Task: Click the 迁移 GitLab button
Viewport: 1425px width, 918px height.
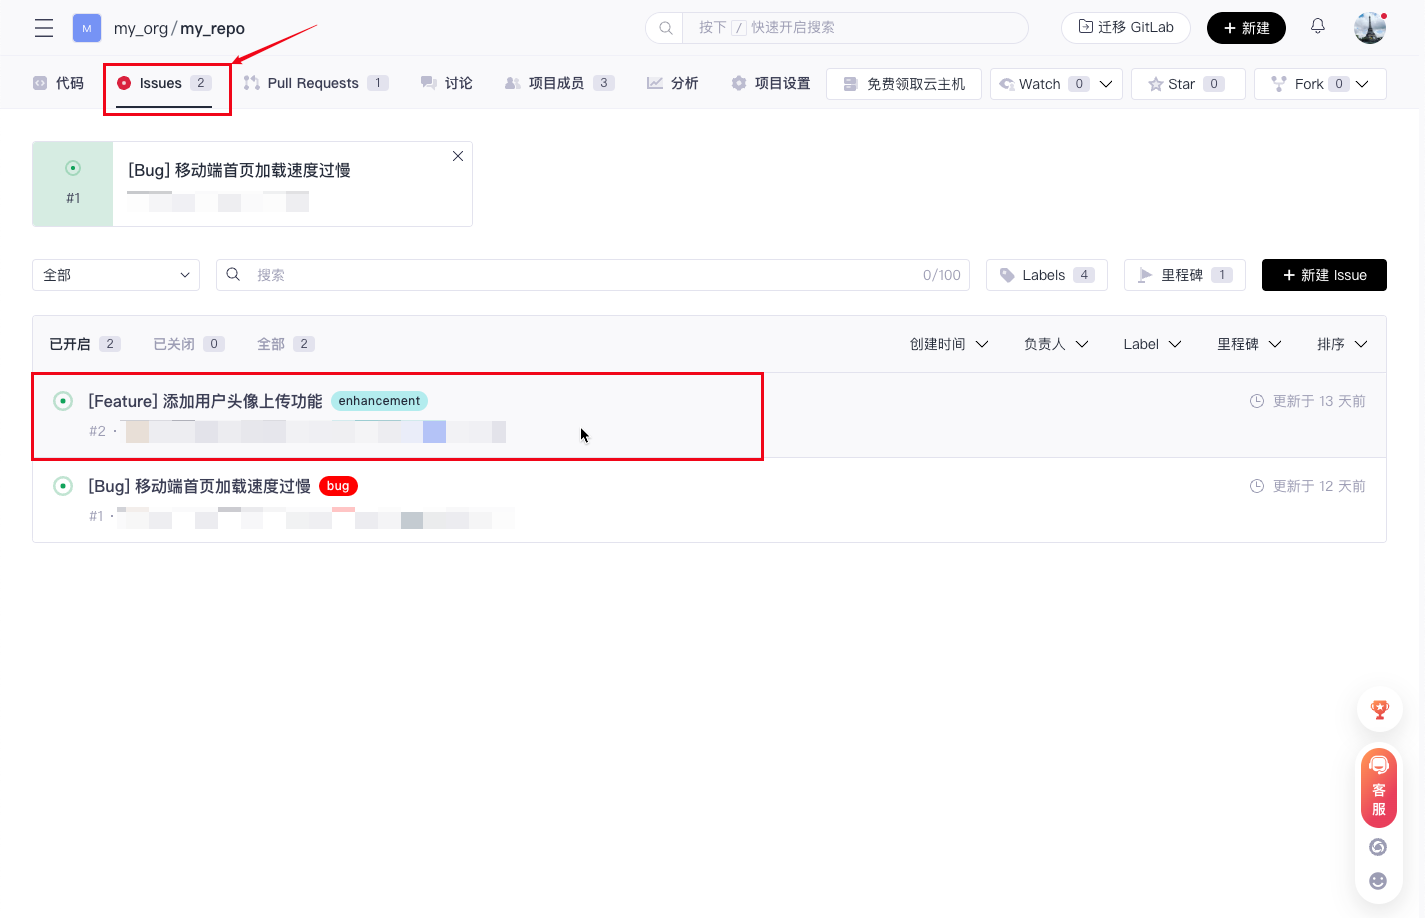Action: click(1125, 28)
